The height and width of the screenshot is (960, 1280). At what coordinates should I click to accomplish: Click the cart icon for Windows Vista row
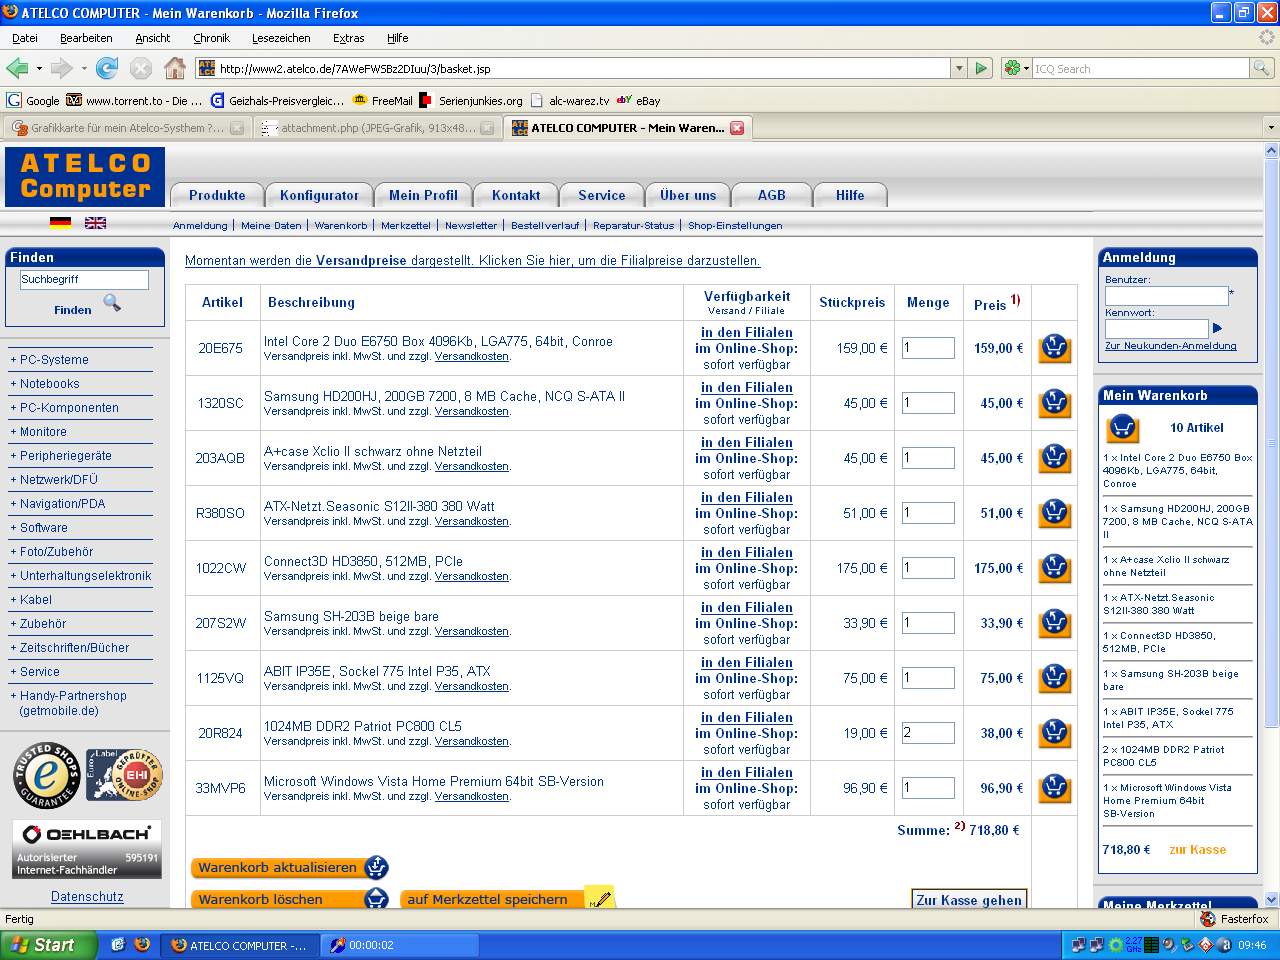(1055, 788)
